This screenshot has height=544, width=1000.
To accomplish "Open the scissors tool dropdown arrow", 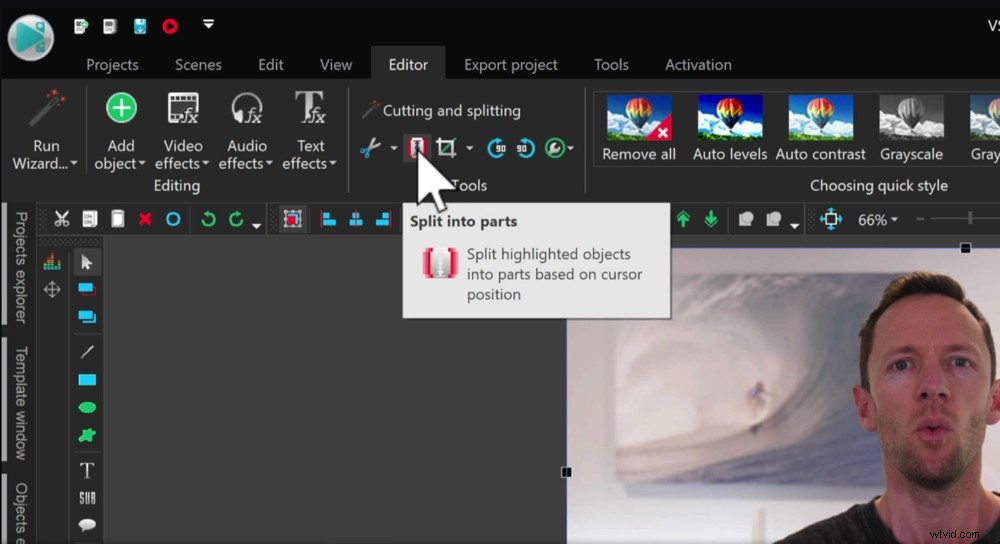I will [x=393, y=148].
